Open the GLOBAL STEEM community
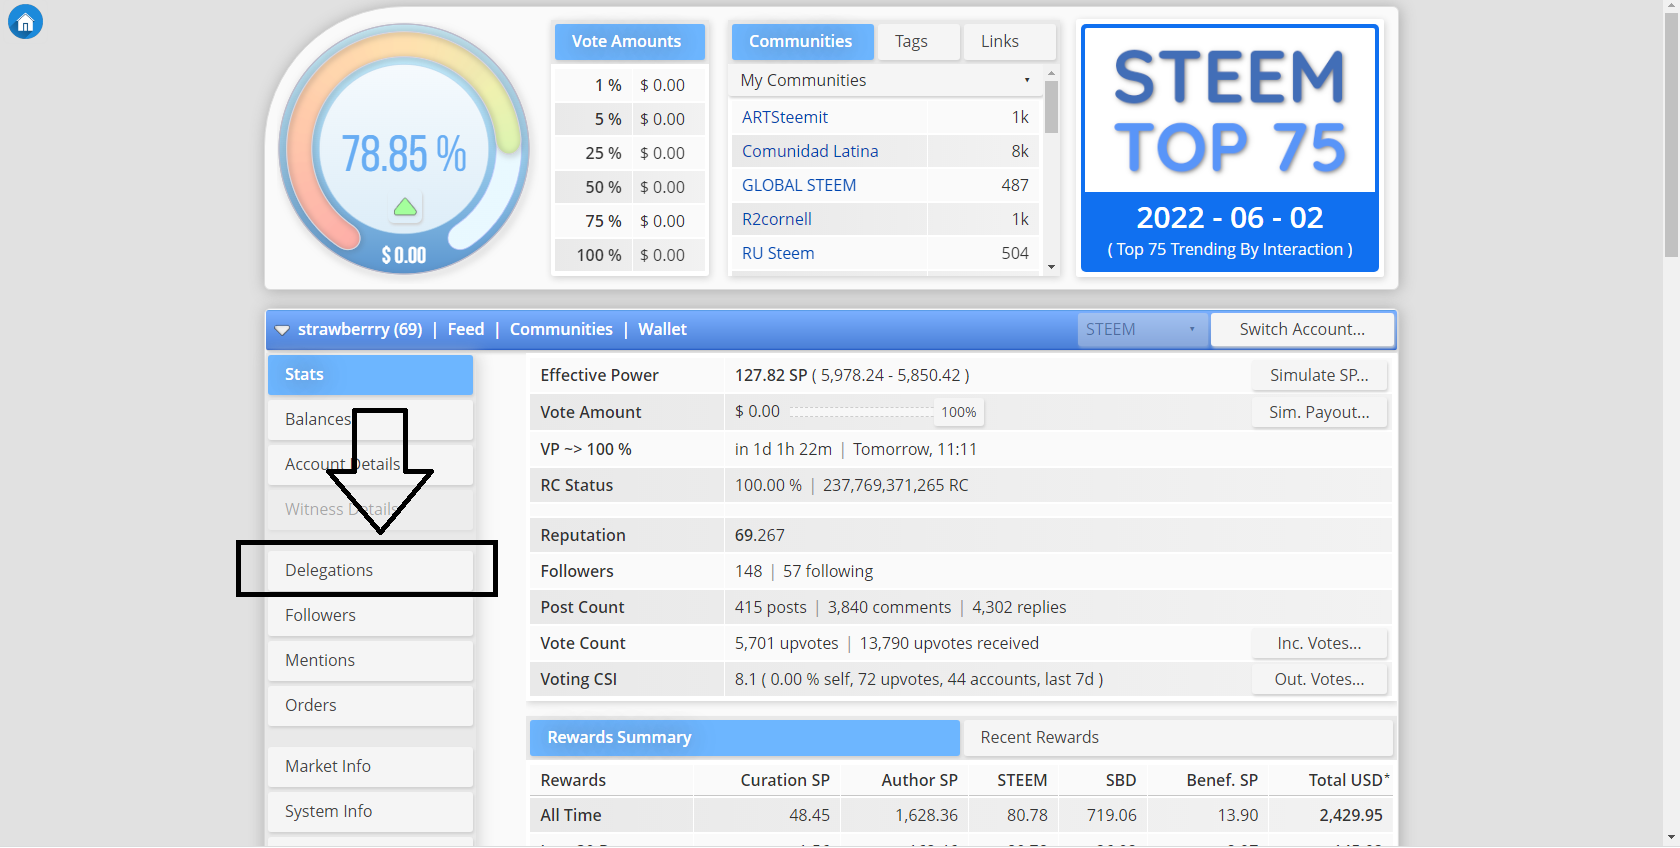 pos(799,185)
